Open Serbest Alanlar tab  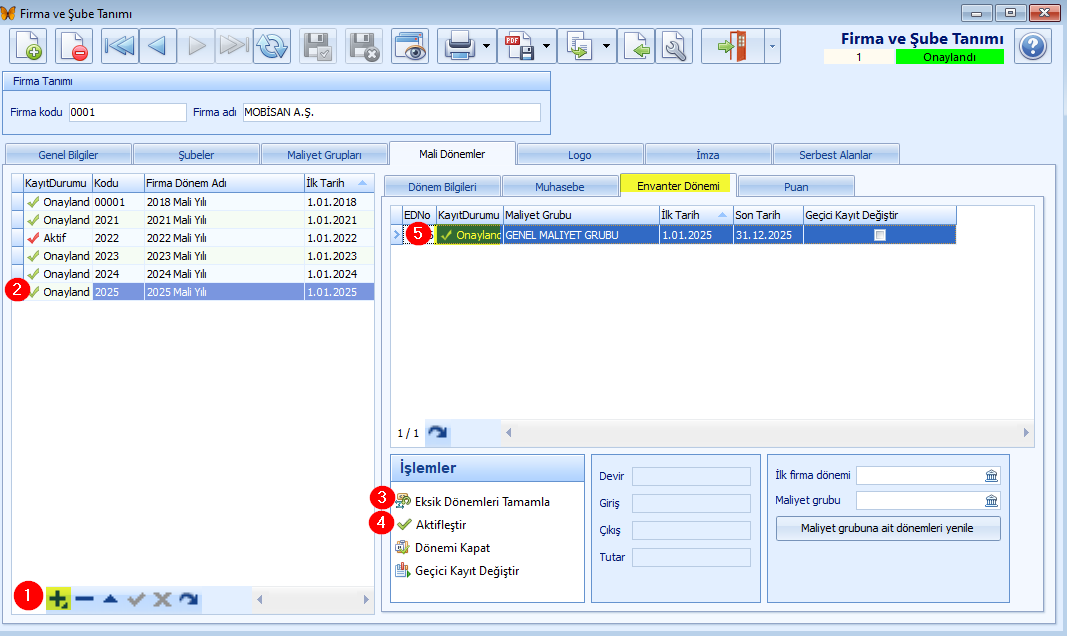[x=836, y=154]
